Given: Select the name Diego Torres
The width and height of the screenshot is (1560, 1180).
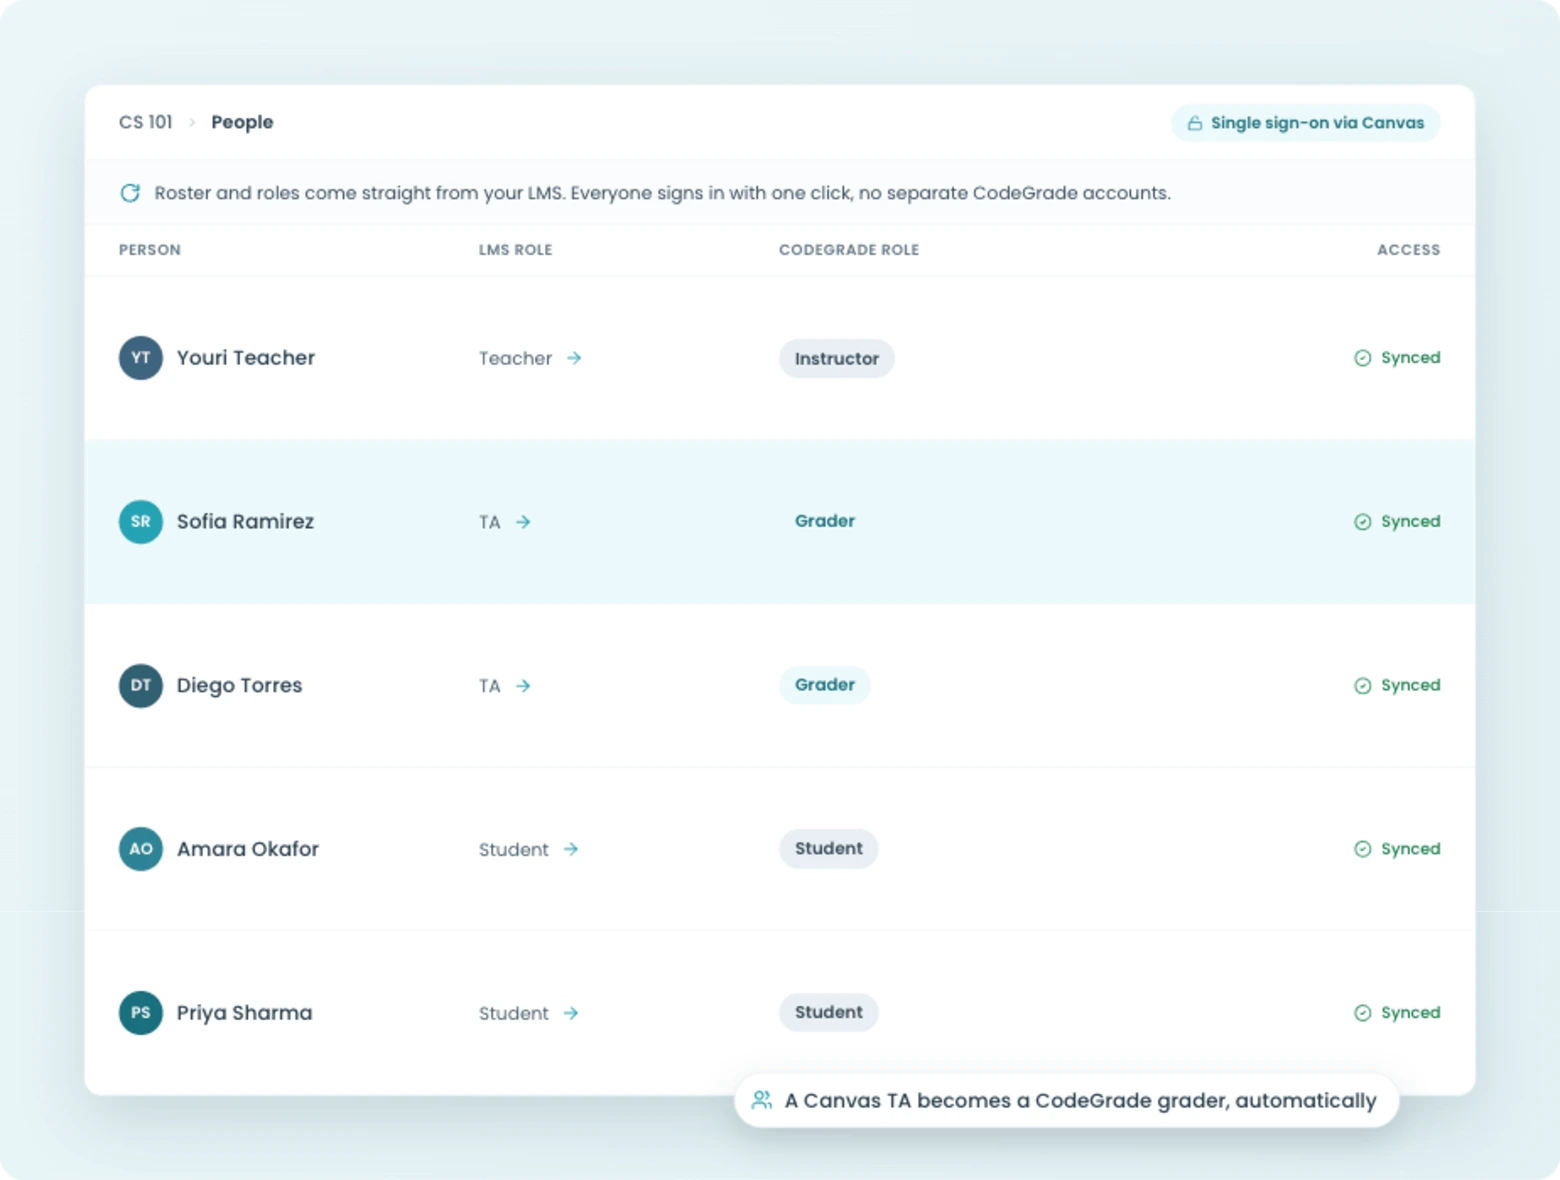Looking at the screenshot, I should pos(239,686).
